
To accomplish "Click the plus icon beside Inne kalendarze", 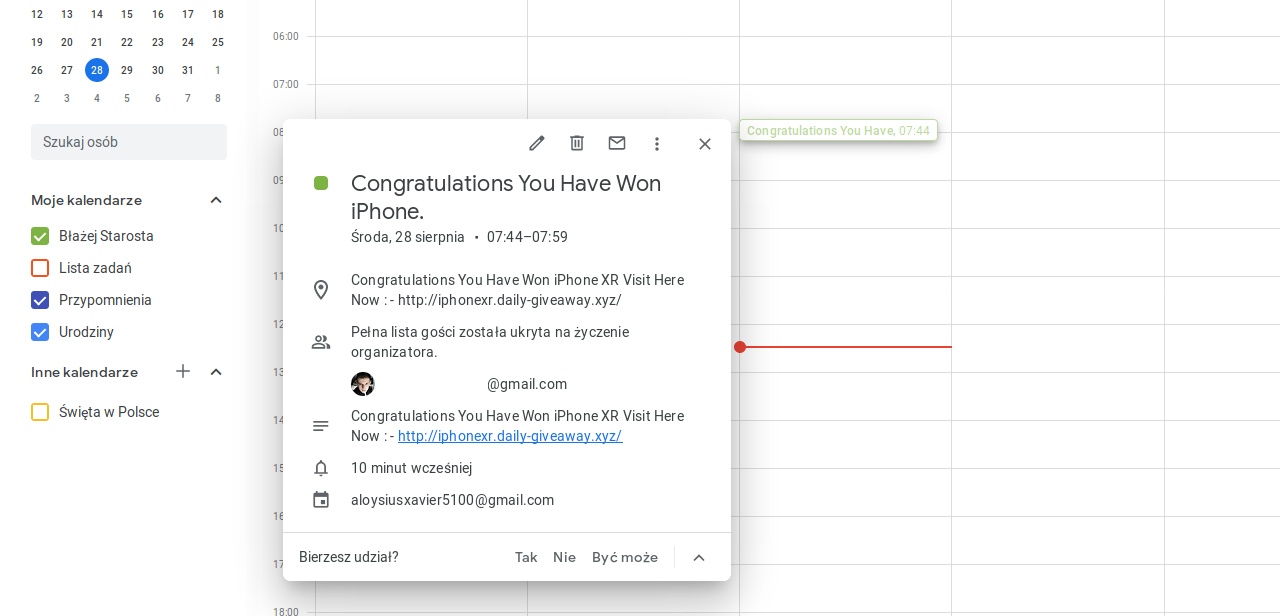I will click(x=183, y=372).
